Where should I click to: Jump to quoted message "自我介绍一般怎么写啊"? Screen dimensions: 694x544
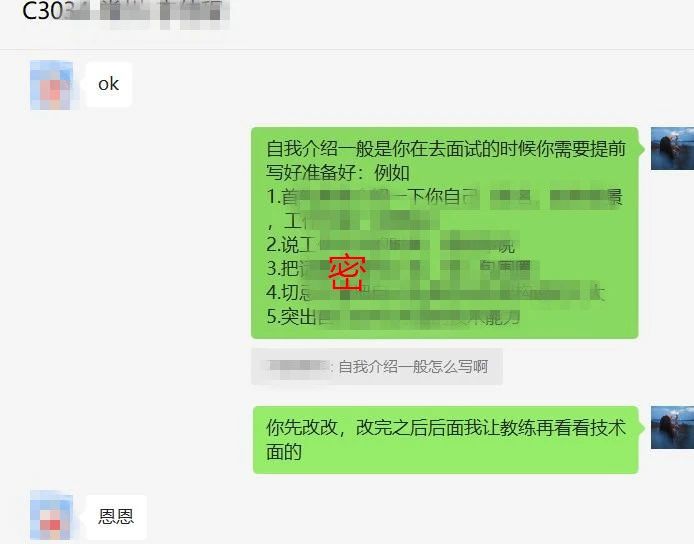tap(377, 367)
